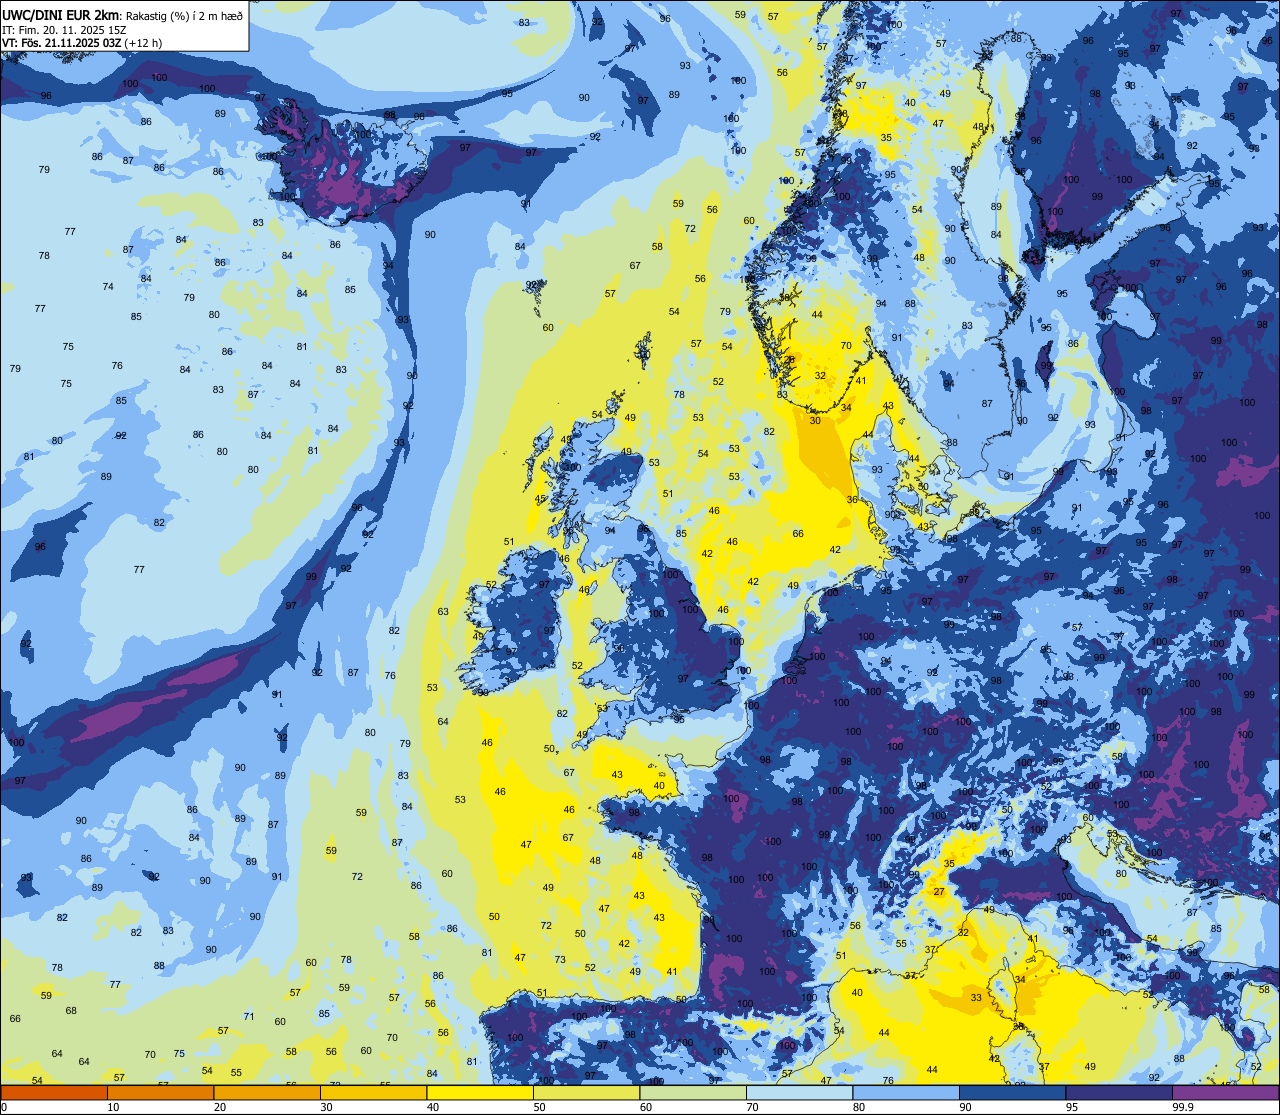Click the darkest orange 0–10 legend segment
Screen dimensions: 1280x1115
click(x=54, y=1092)
